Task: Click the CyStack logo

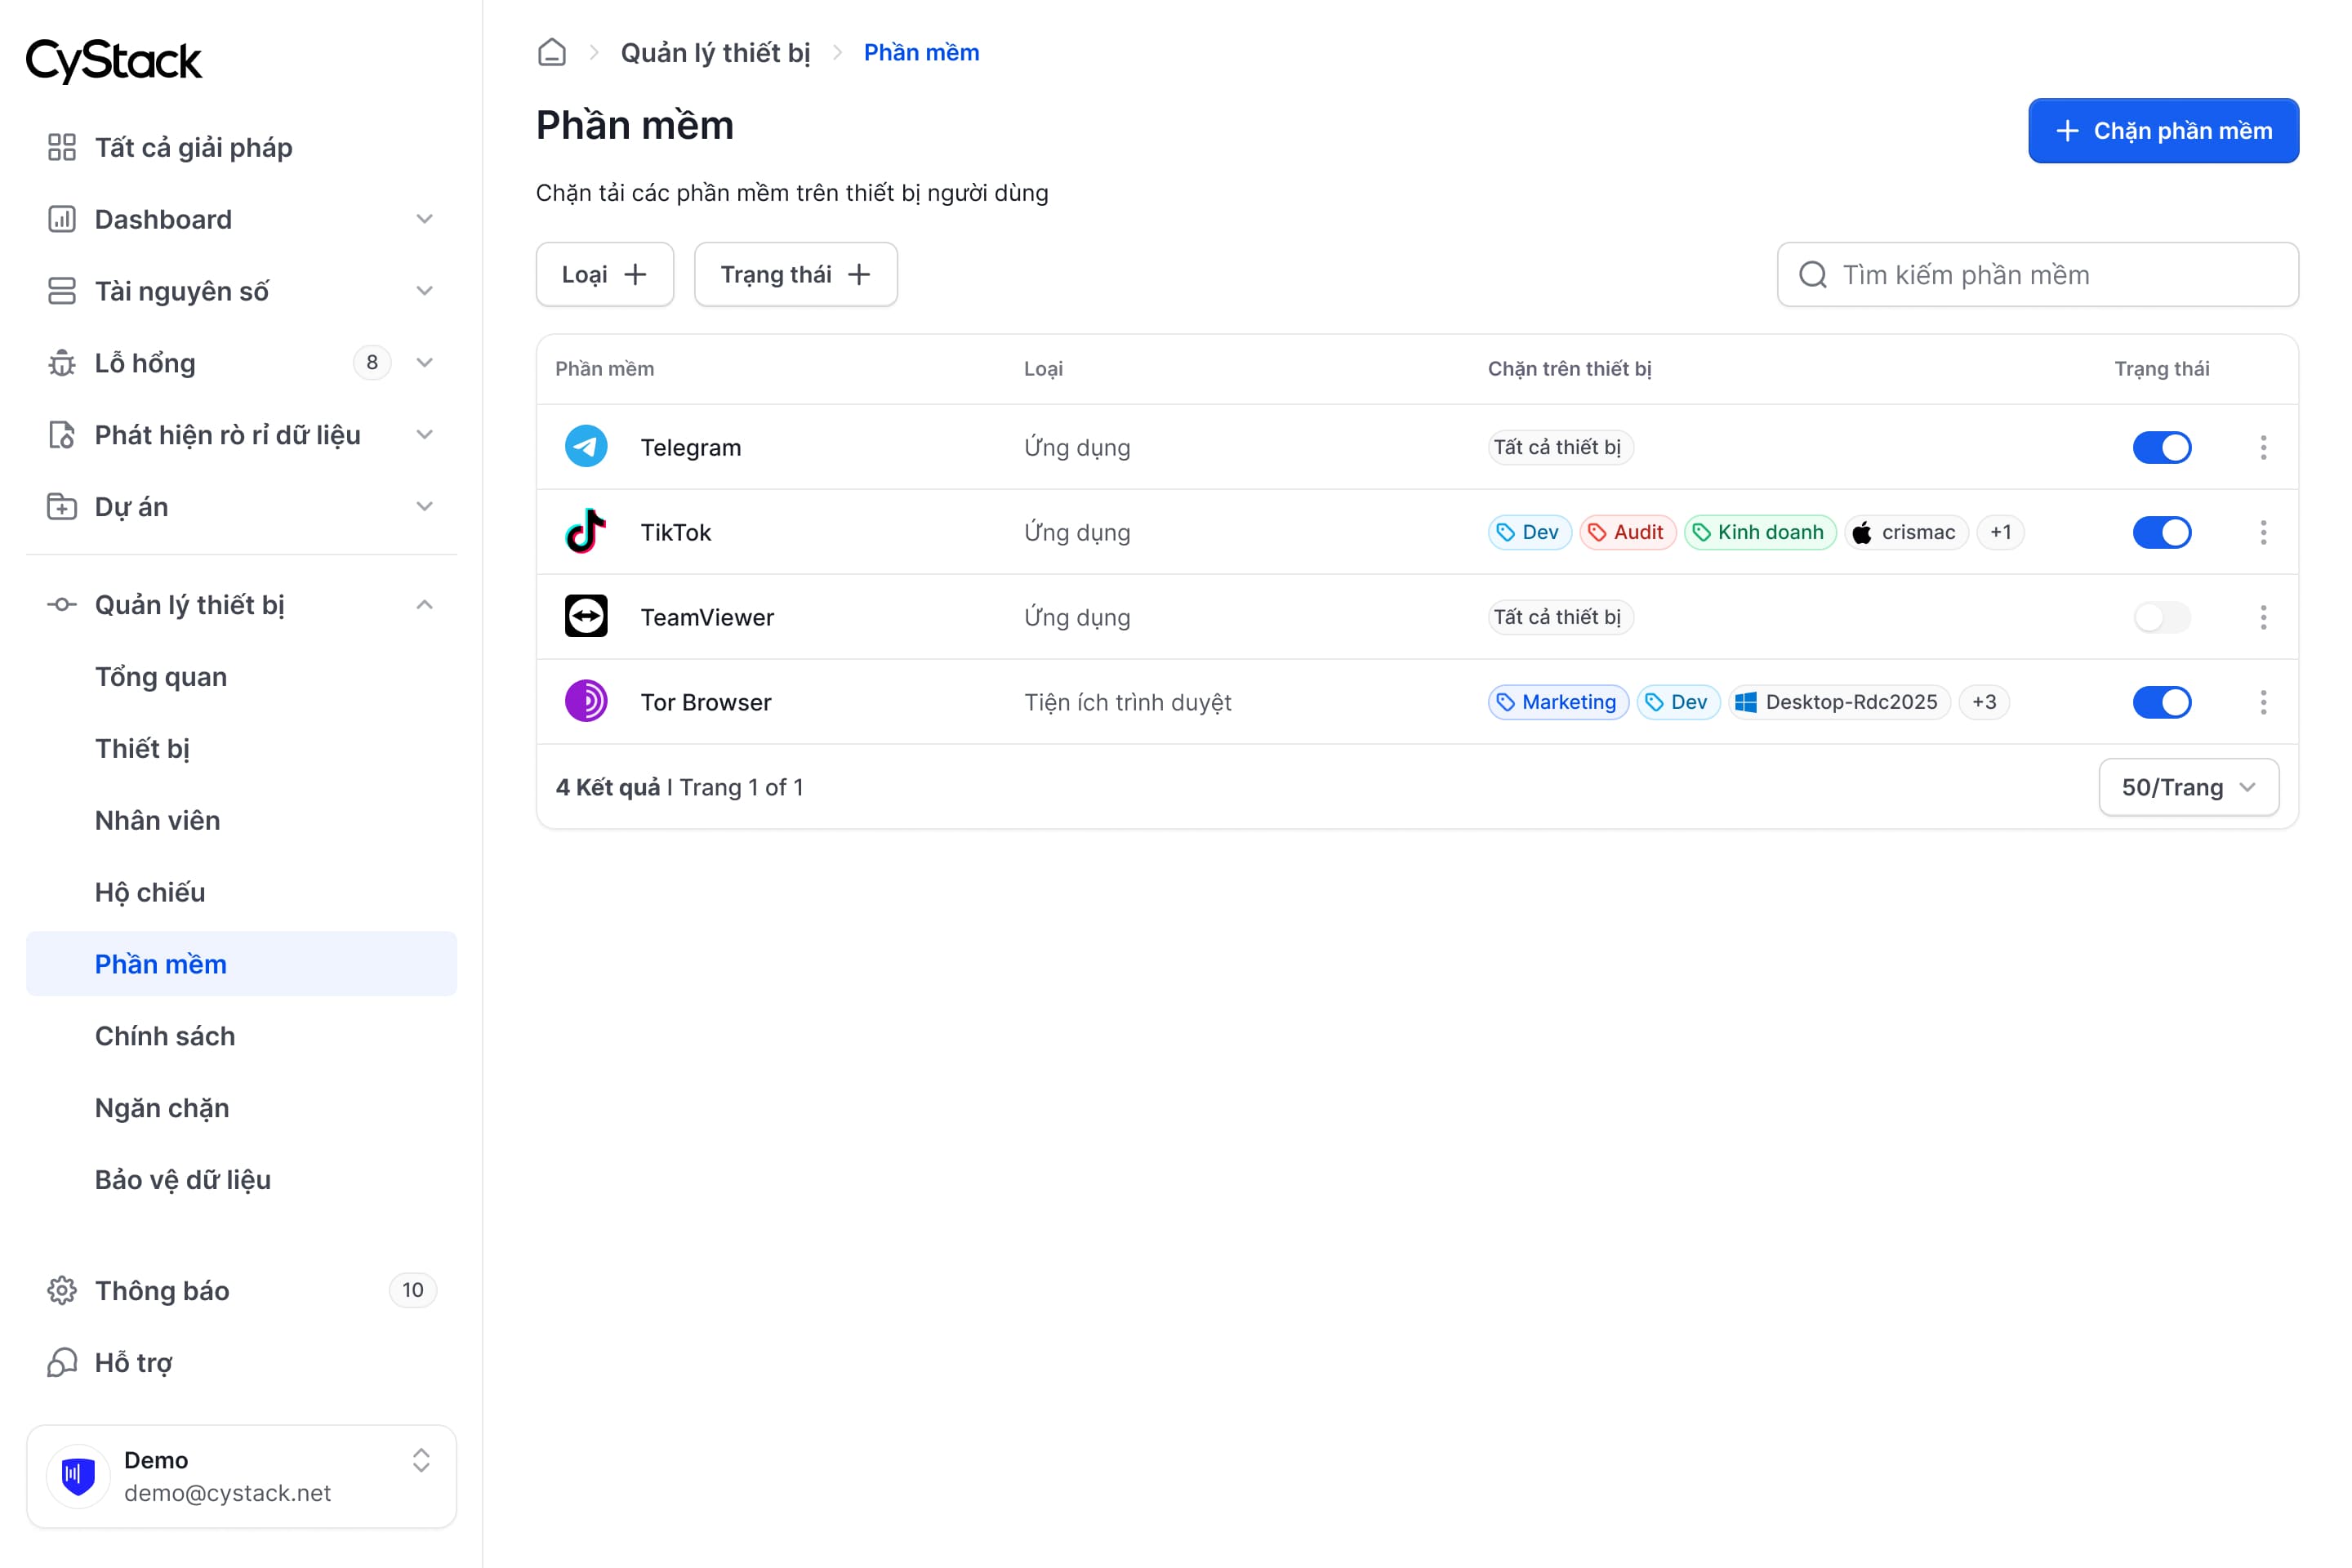Action: click(x=114, y=61)
